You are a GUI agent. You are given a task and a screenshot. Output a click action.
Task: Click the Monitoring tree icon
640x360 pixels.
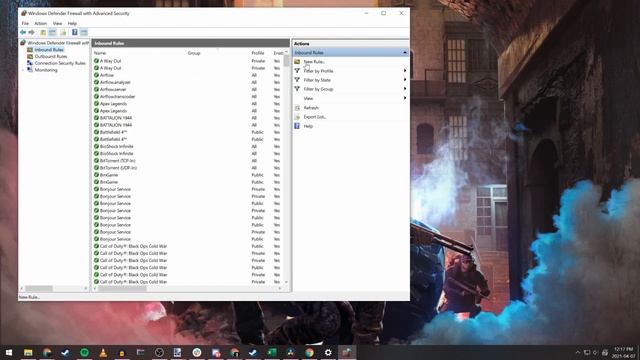click(x=30, y=70)
